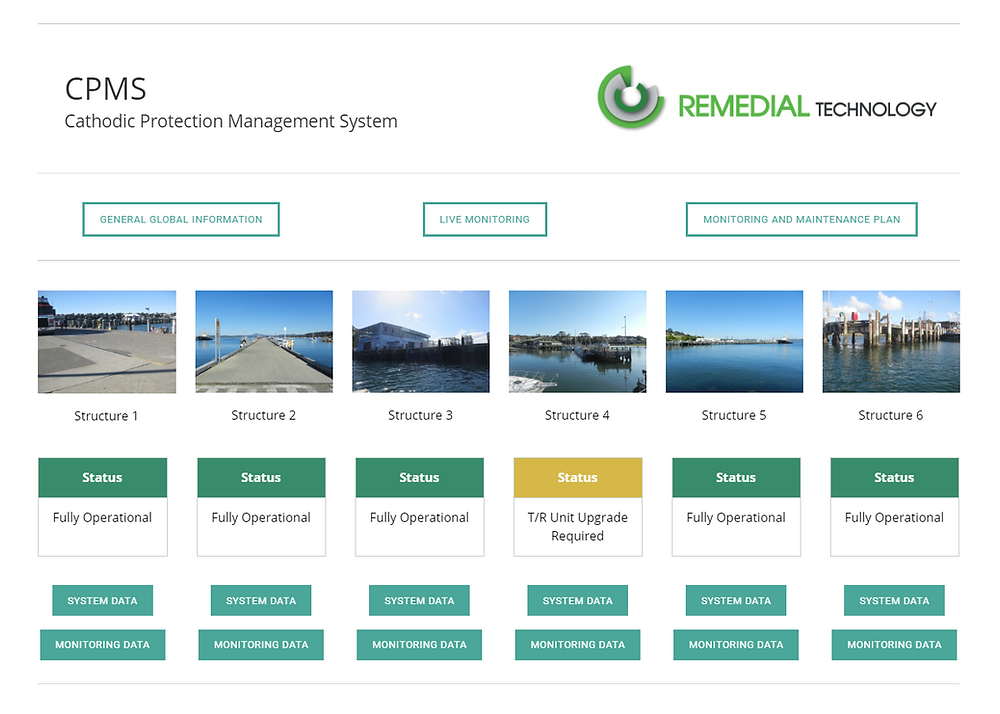This screenshot has height=714, width=1000.
Task: Open General Global Information
Action: [x=180, y=219]
